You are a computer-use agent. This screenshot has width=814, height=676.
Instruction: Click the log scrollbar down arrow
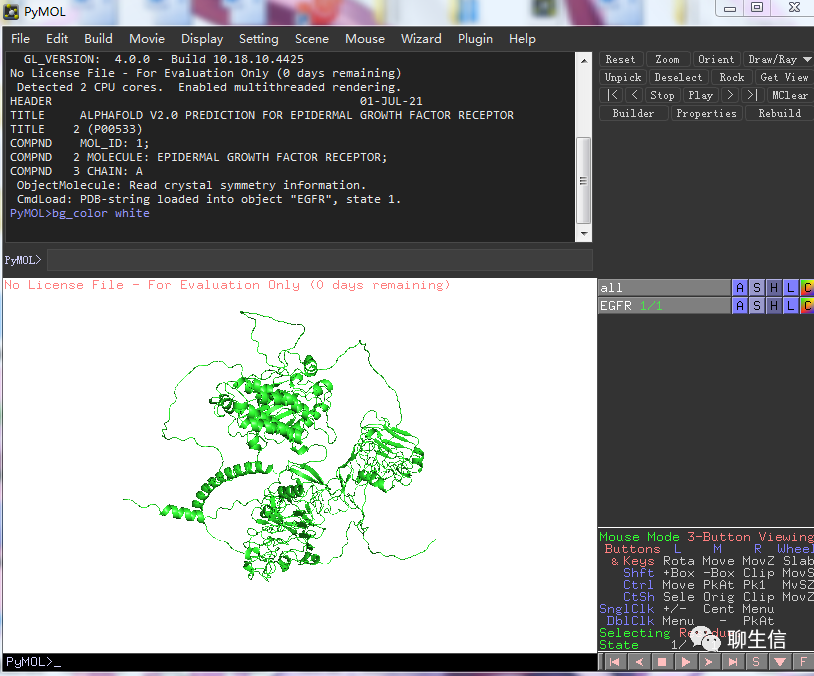[584, 234]
